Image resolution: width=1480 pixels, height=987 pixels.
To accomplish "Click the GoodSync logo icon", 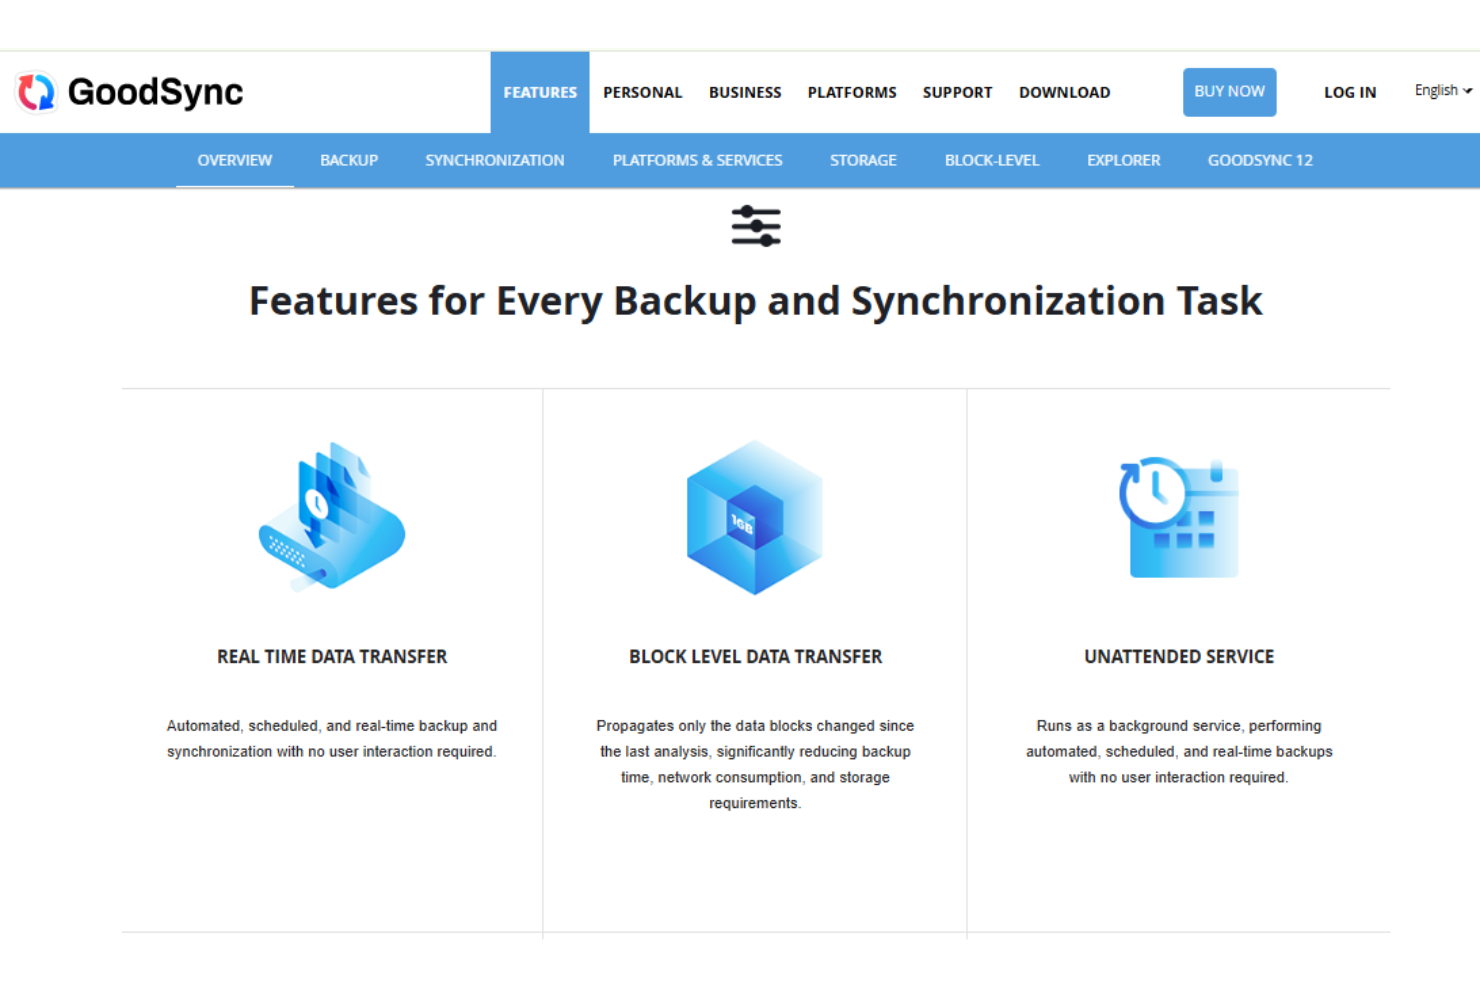I will click(37, 92).
